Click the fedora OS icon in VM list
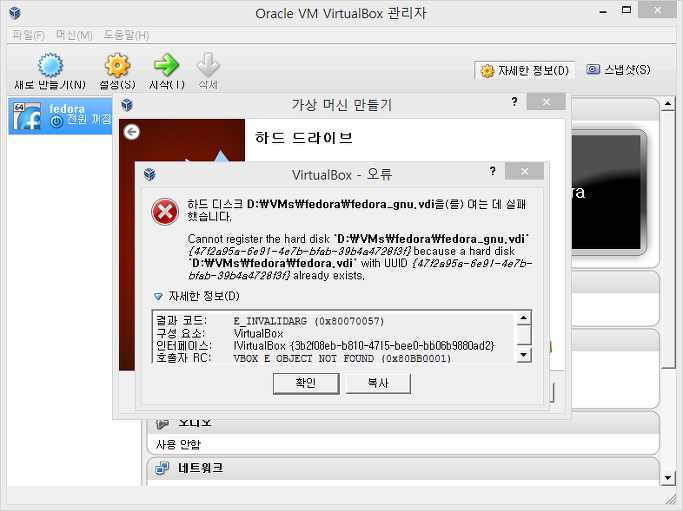Image resolution: width=683 pixels, height=511 pixels. click(x=27, y=116)
